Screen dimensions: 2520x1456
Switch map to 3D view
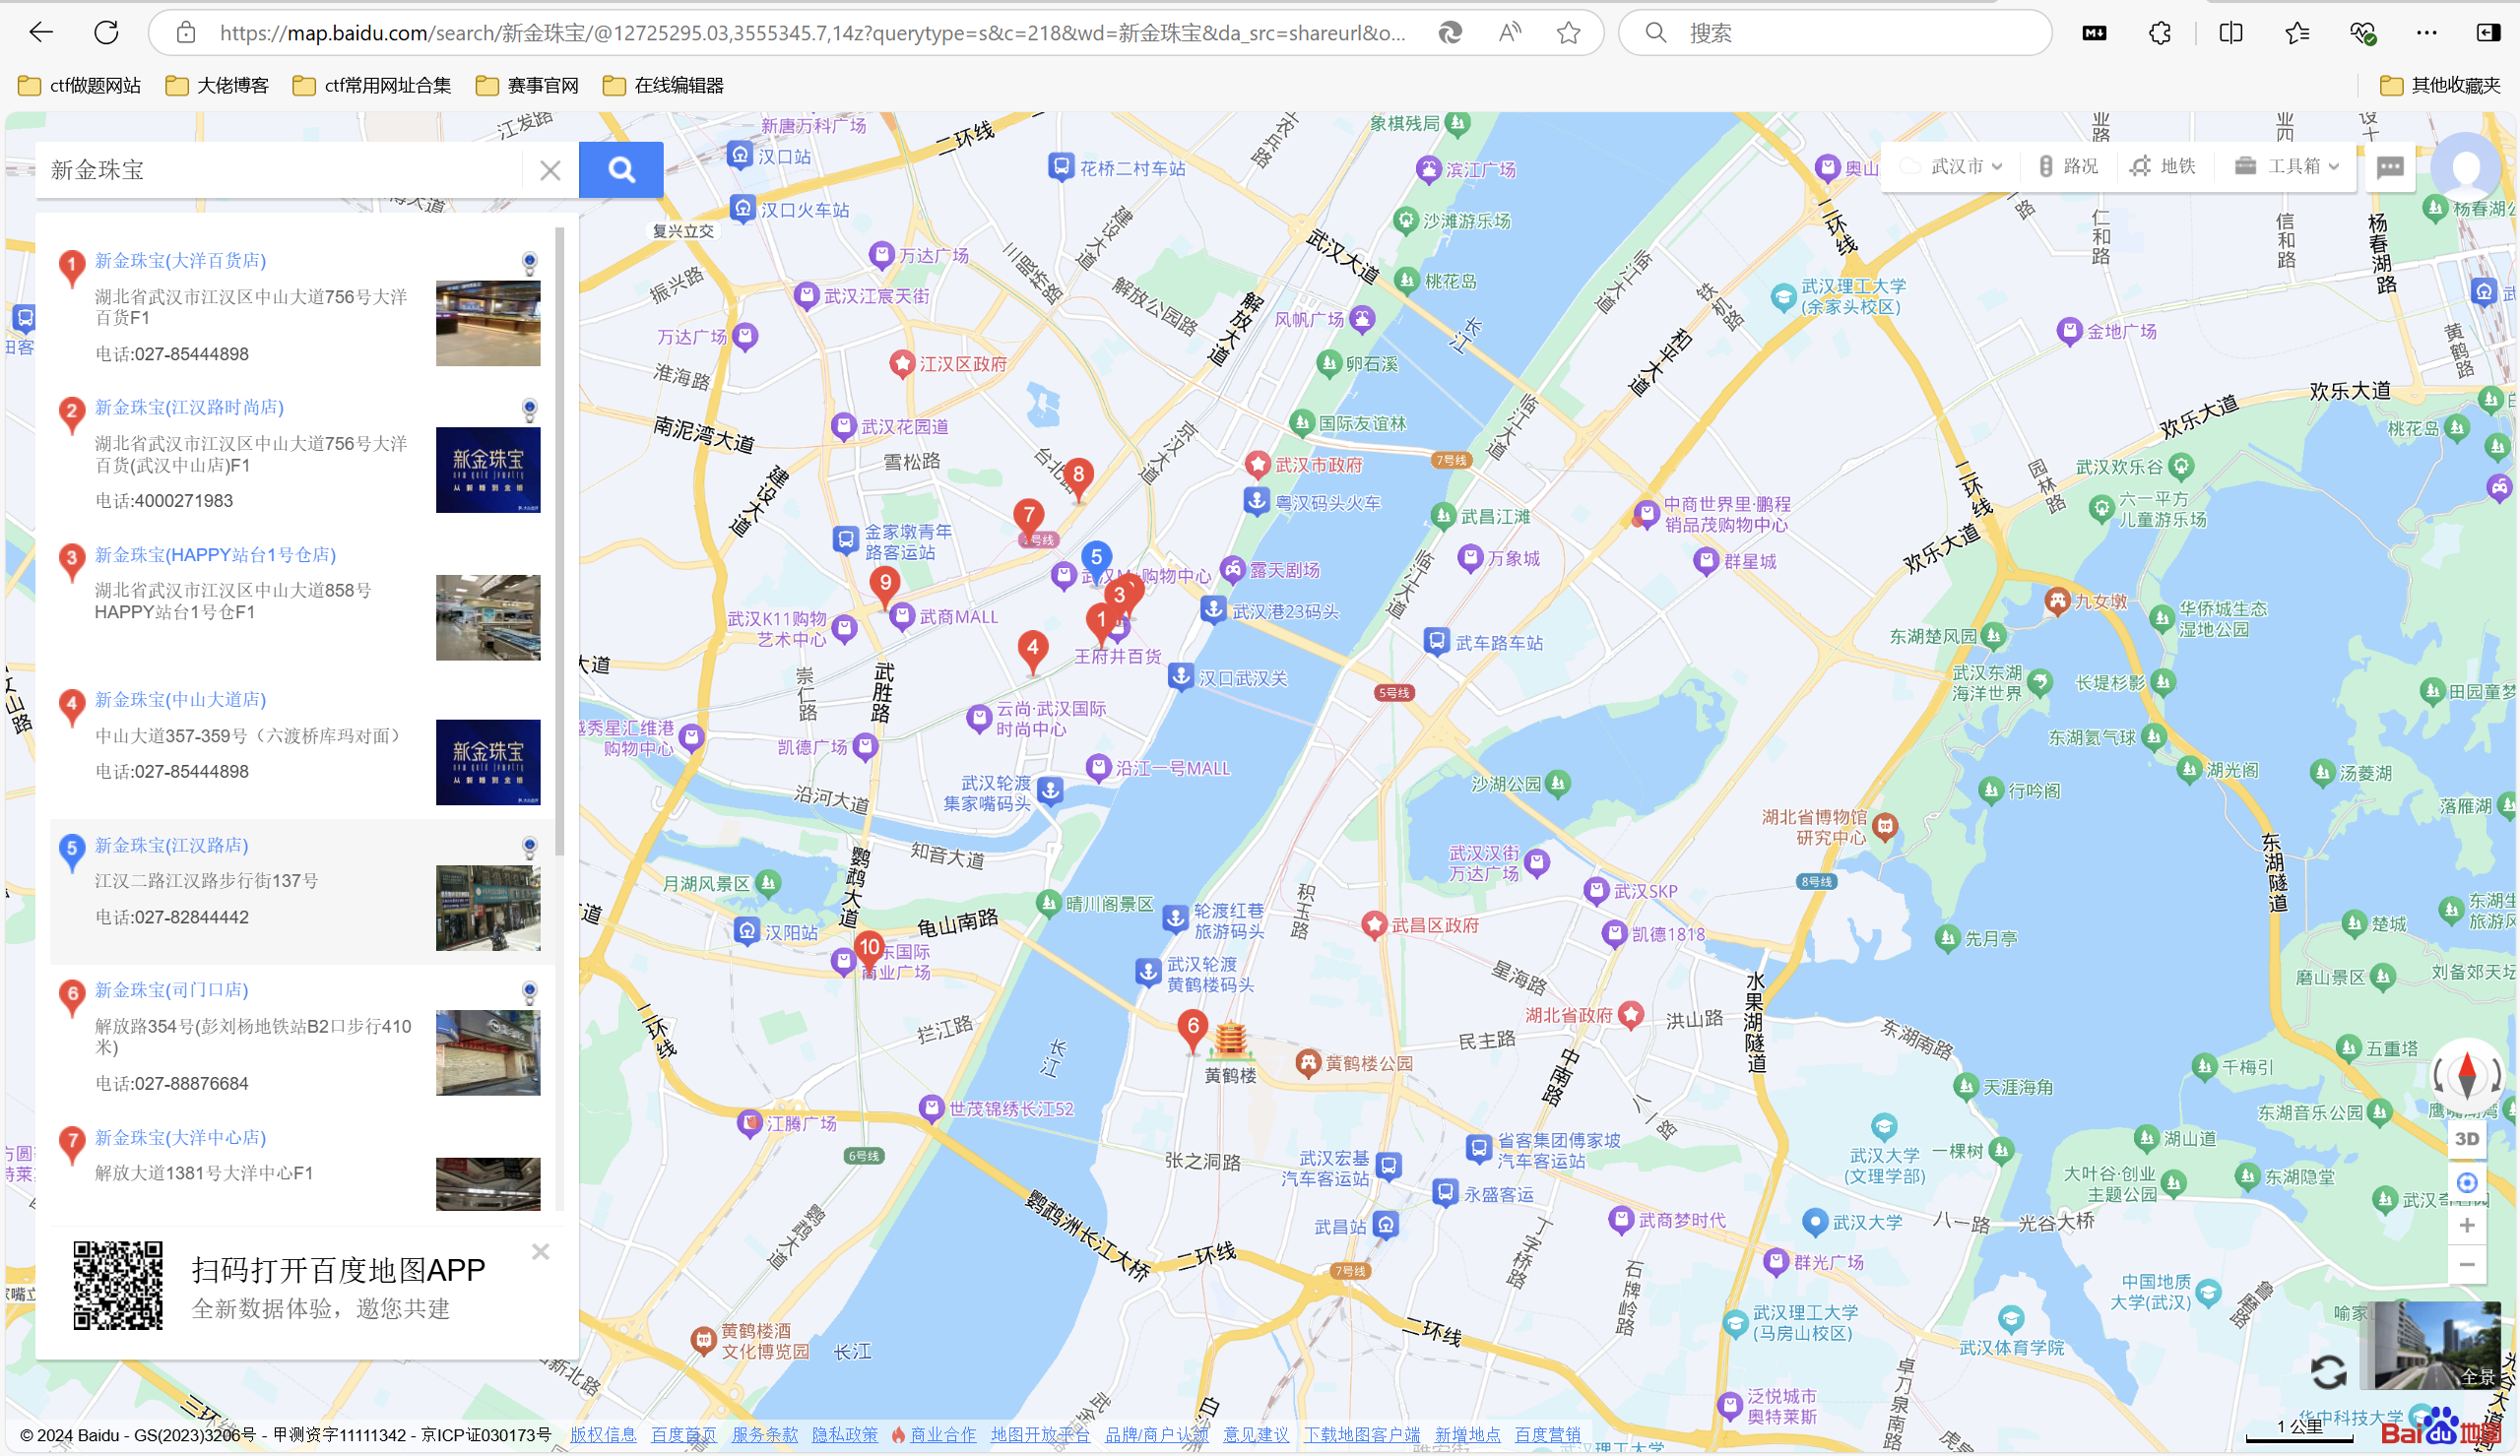2467,1139
